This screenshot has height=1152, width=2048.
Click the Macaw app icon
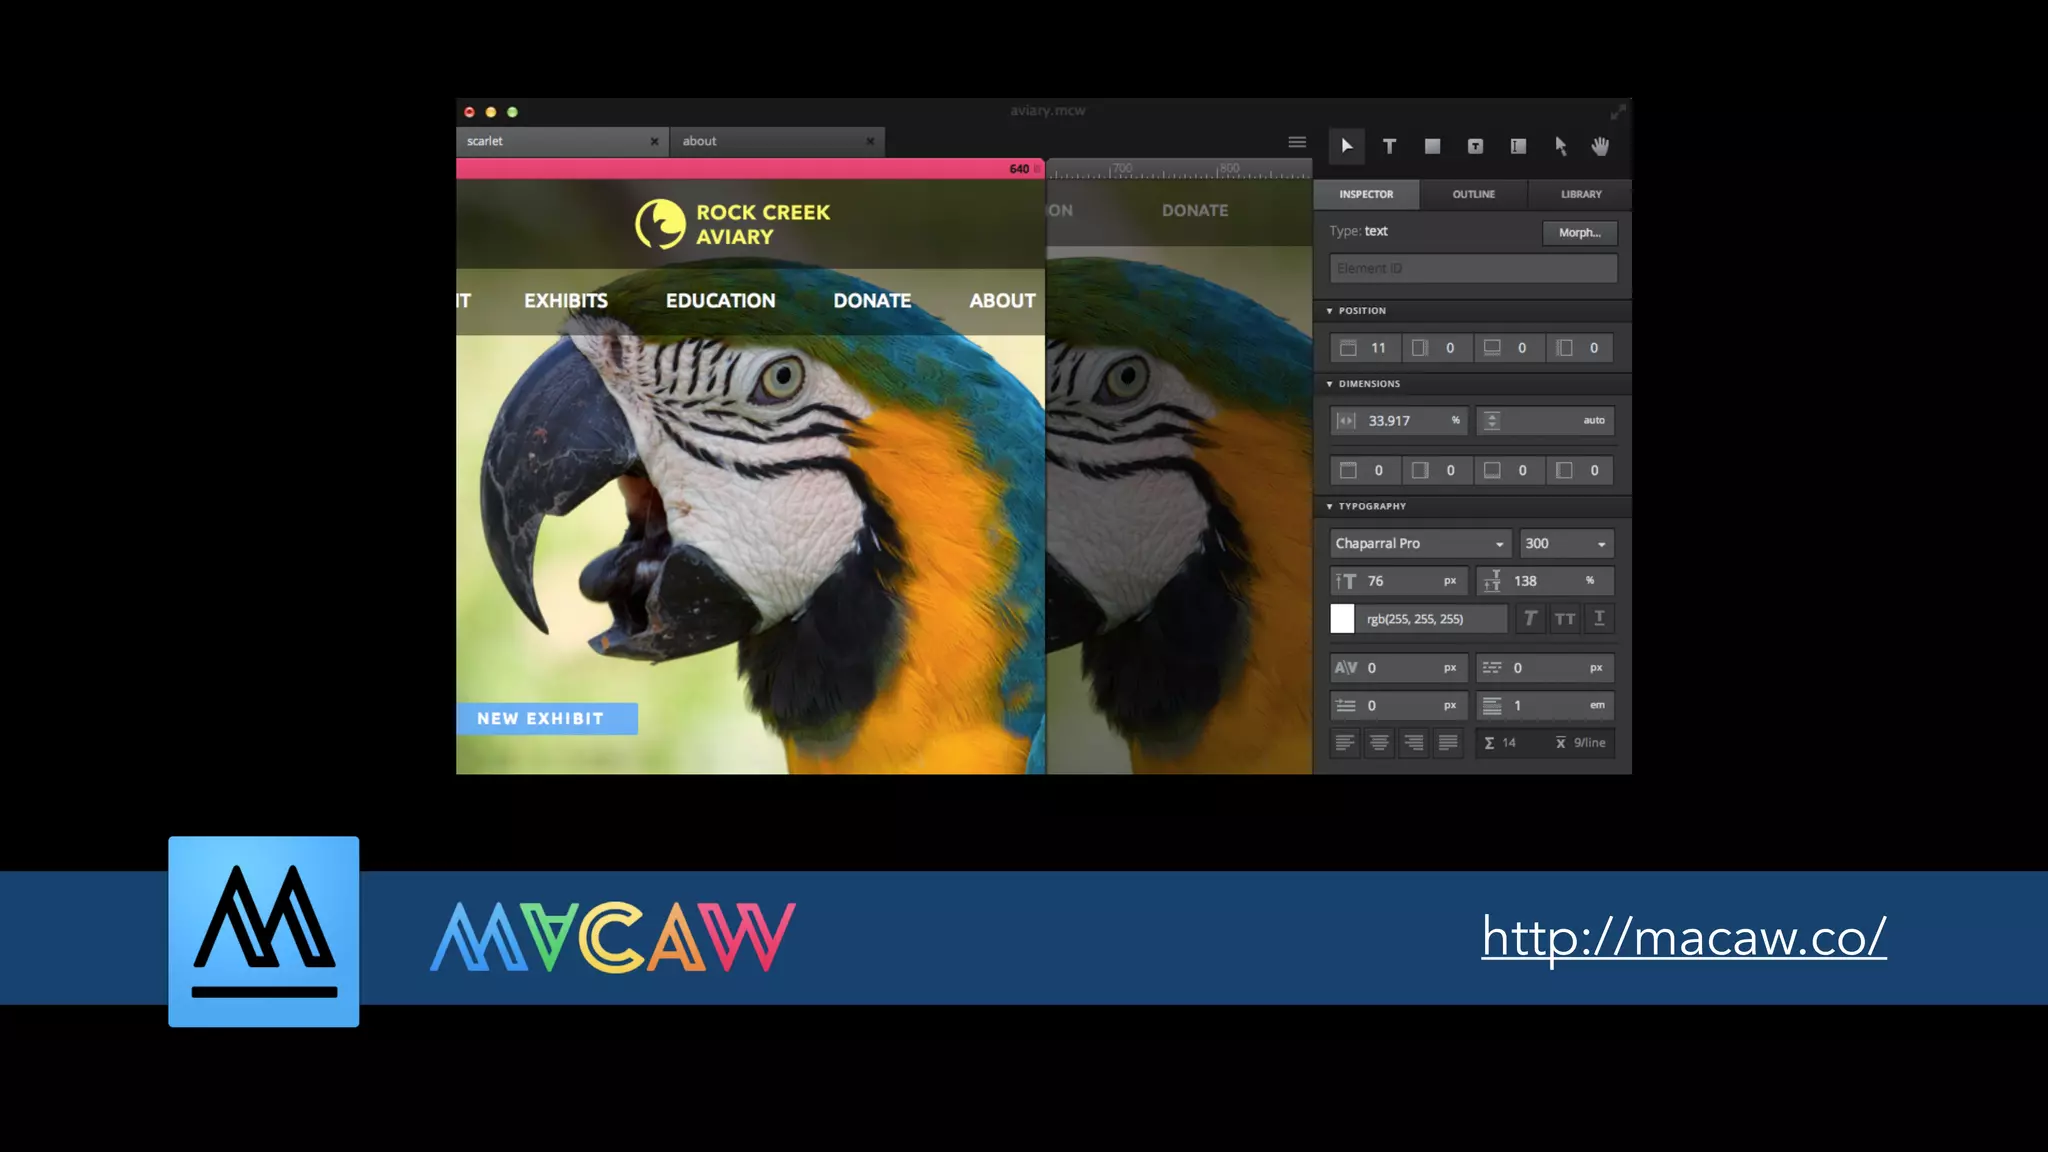click(264, 931)
